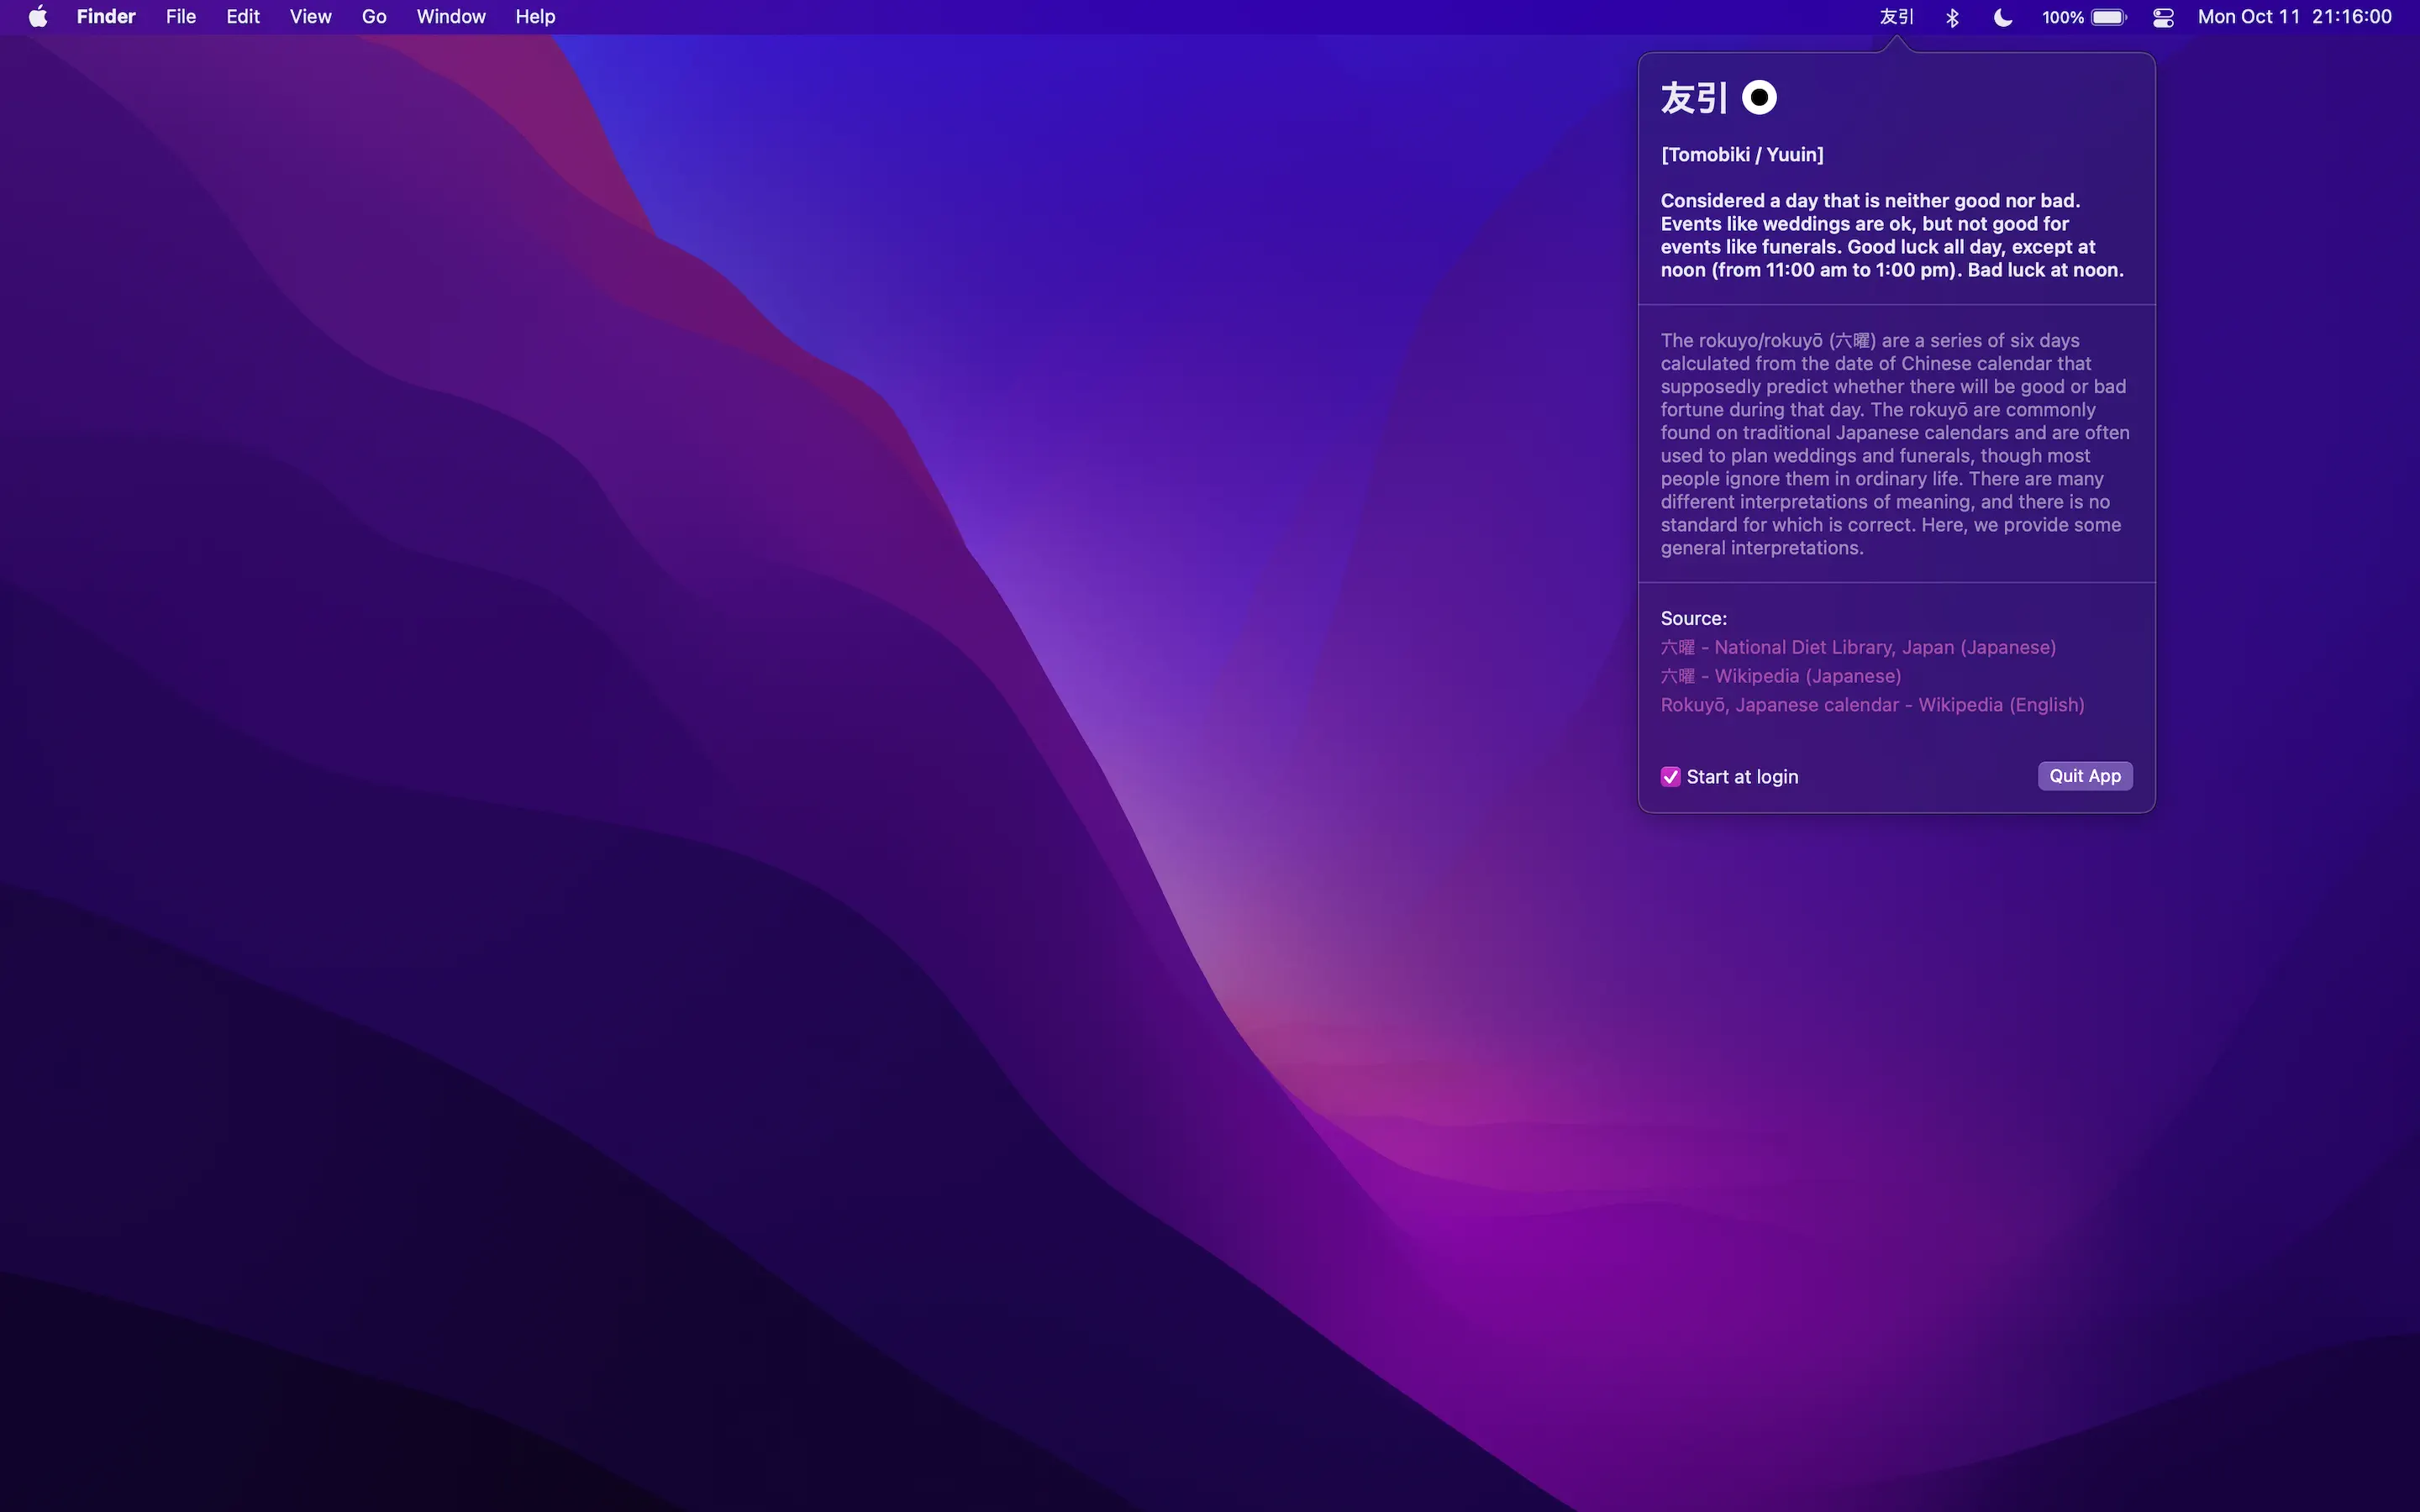Viewport: 2420px width, 1512px height.
Task: Open the Finder menu
Action: pos(106,17)
